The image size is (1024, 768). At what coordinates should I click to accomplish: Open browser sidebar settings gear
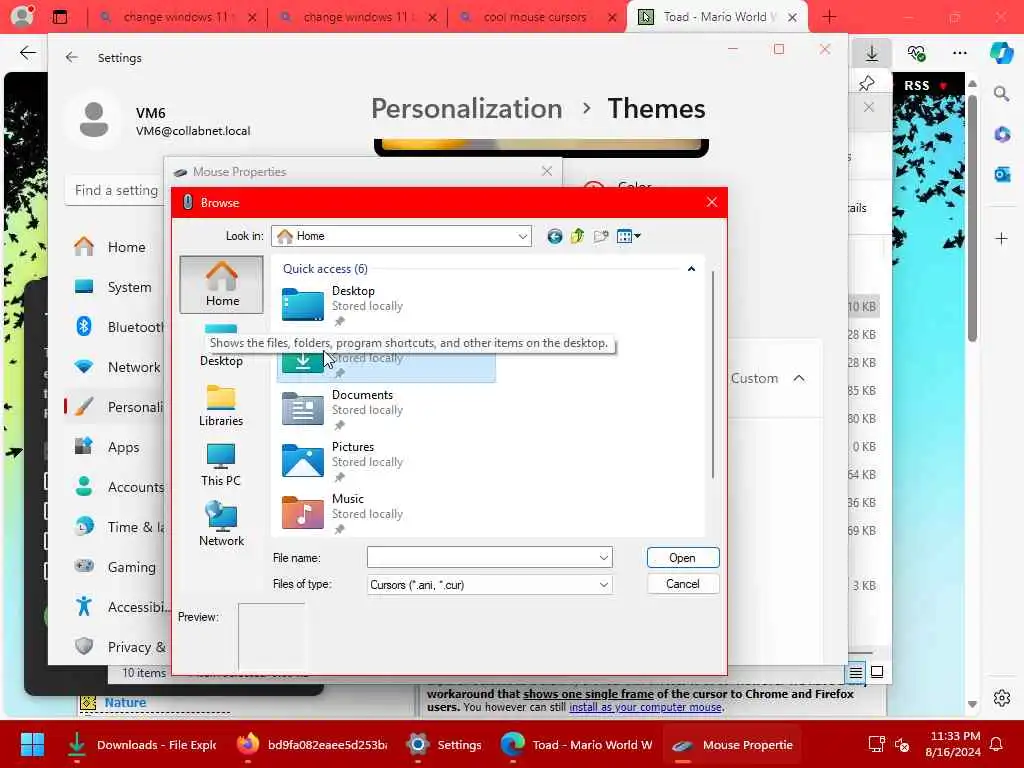click(1002, 698)
